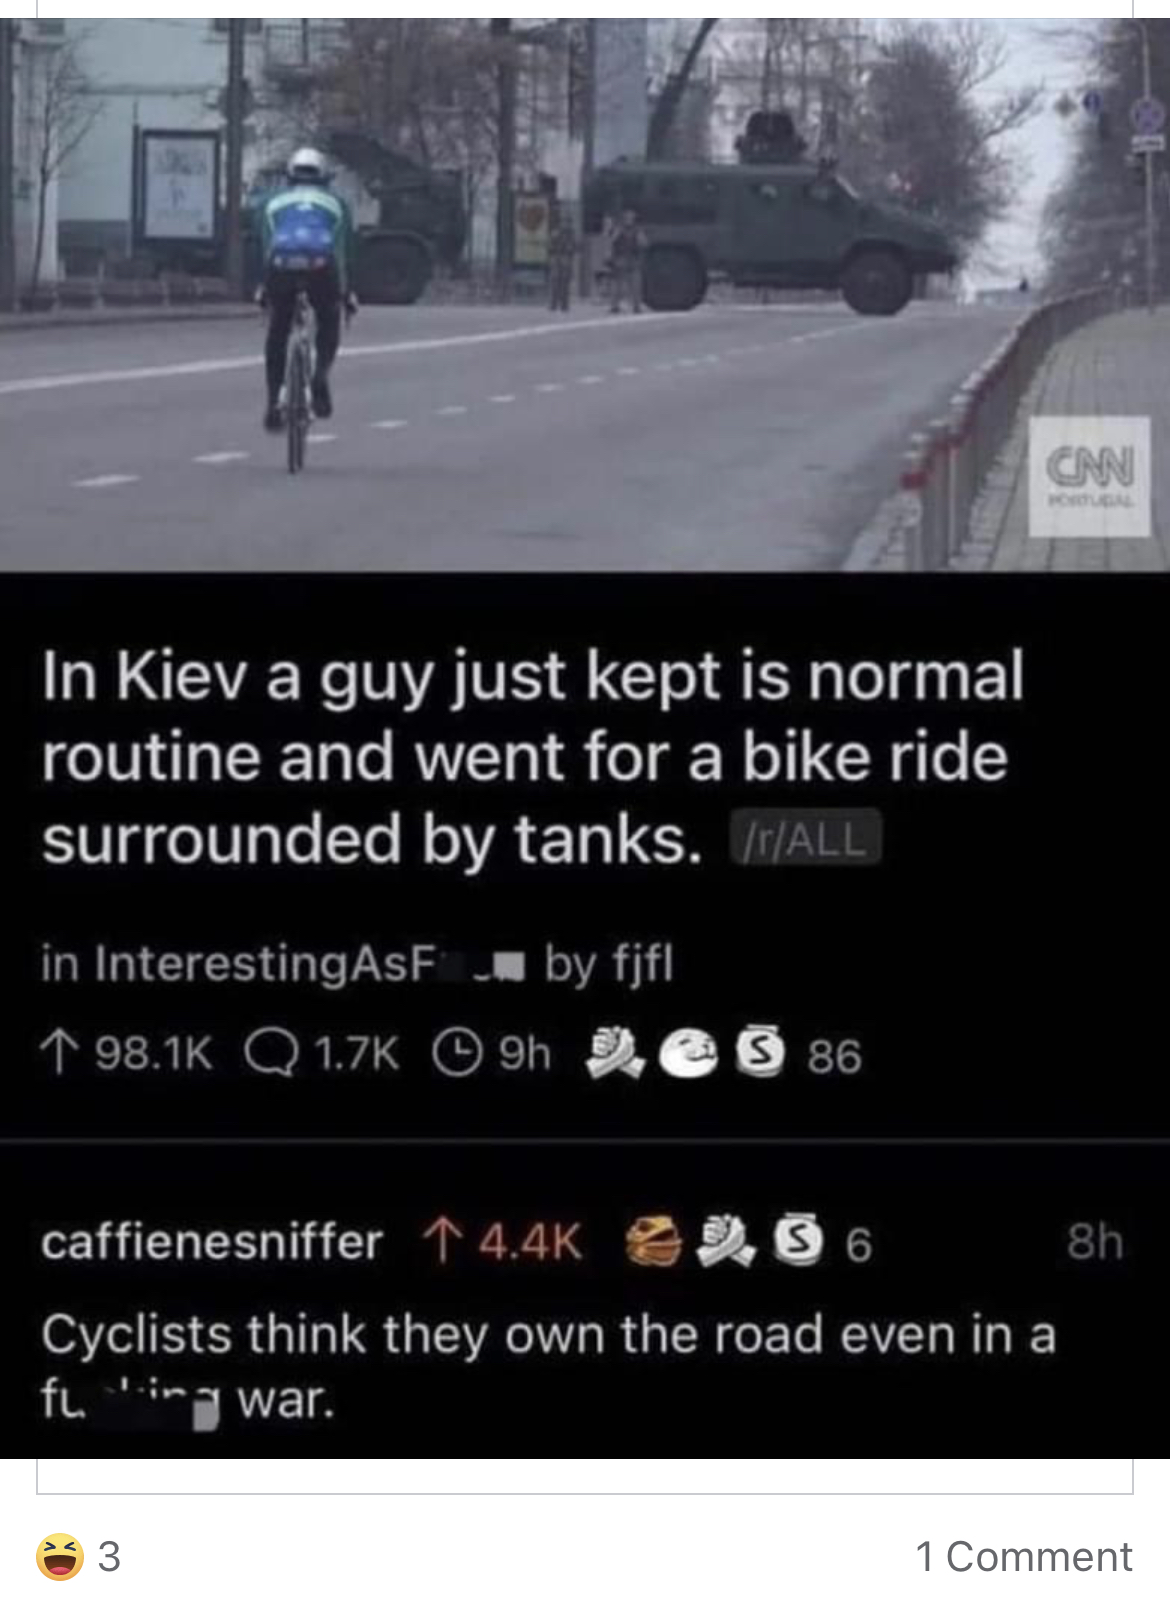Image resolution: width=1170 pixels, height=1603 pixels.
Task: Click the post's white face award icon
Action: (688, 1056)
